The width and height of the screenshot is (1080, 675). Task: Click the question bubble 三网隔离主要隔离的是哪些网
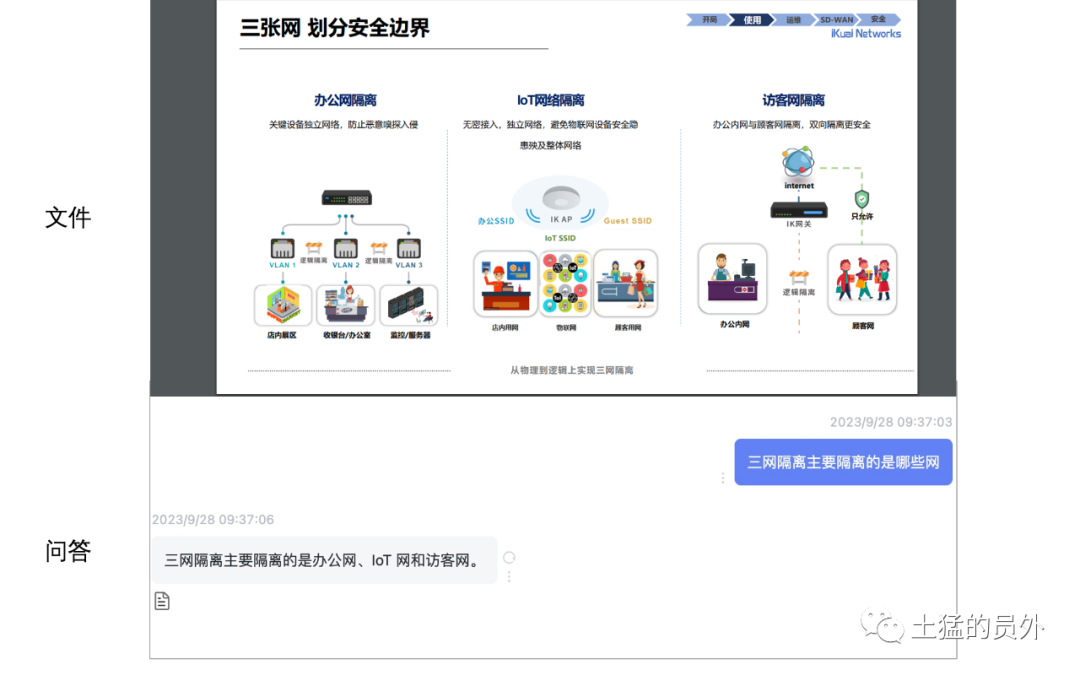[x=843, y=462]
